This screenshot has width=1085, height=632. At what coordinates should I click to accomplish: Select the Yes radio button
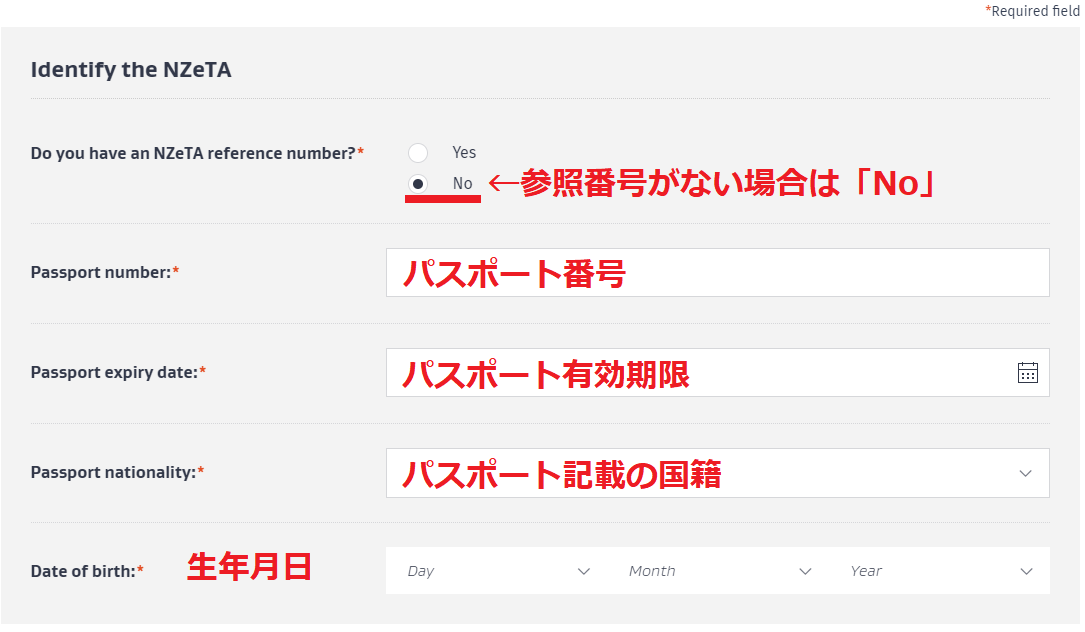coord(418,153)
